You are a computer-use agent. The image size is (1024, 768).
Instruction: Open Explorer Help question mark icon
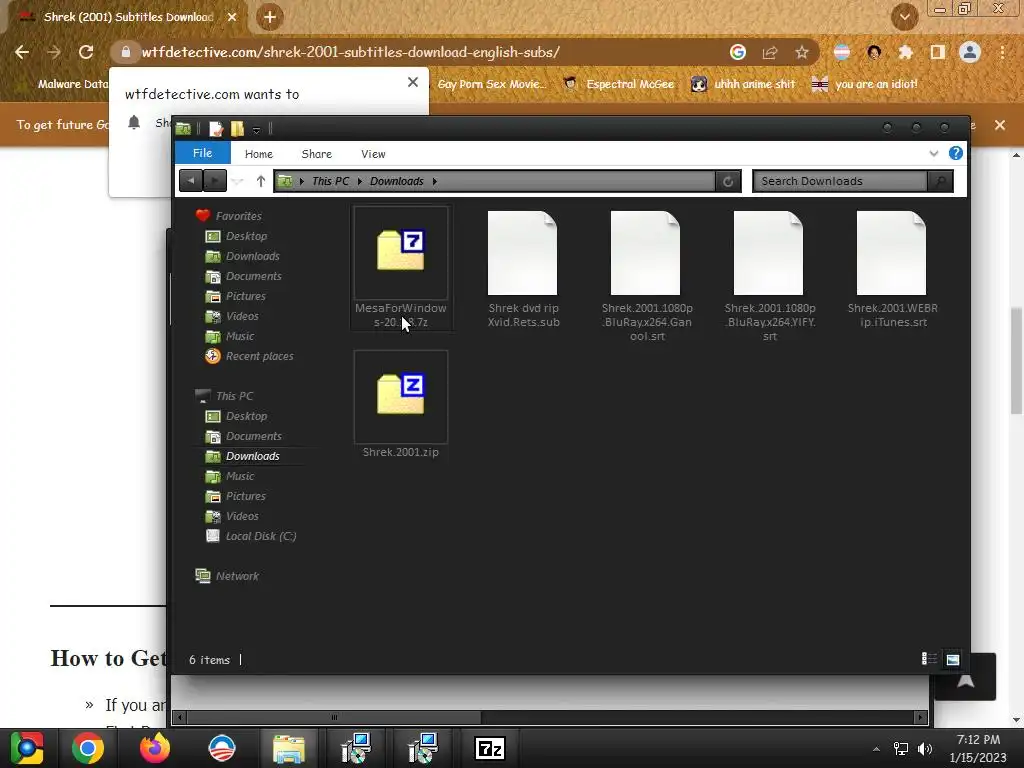coord(955,153)
